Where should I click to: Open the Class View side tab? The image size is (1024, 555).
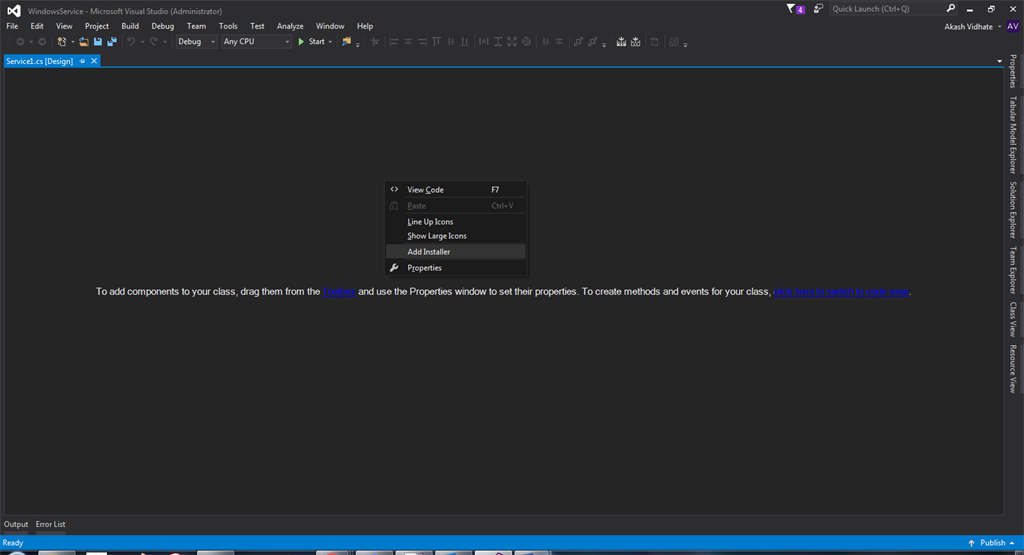click(x=1013, y=319)
